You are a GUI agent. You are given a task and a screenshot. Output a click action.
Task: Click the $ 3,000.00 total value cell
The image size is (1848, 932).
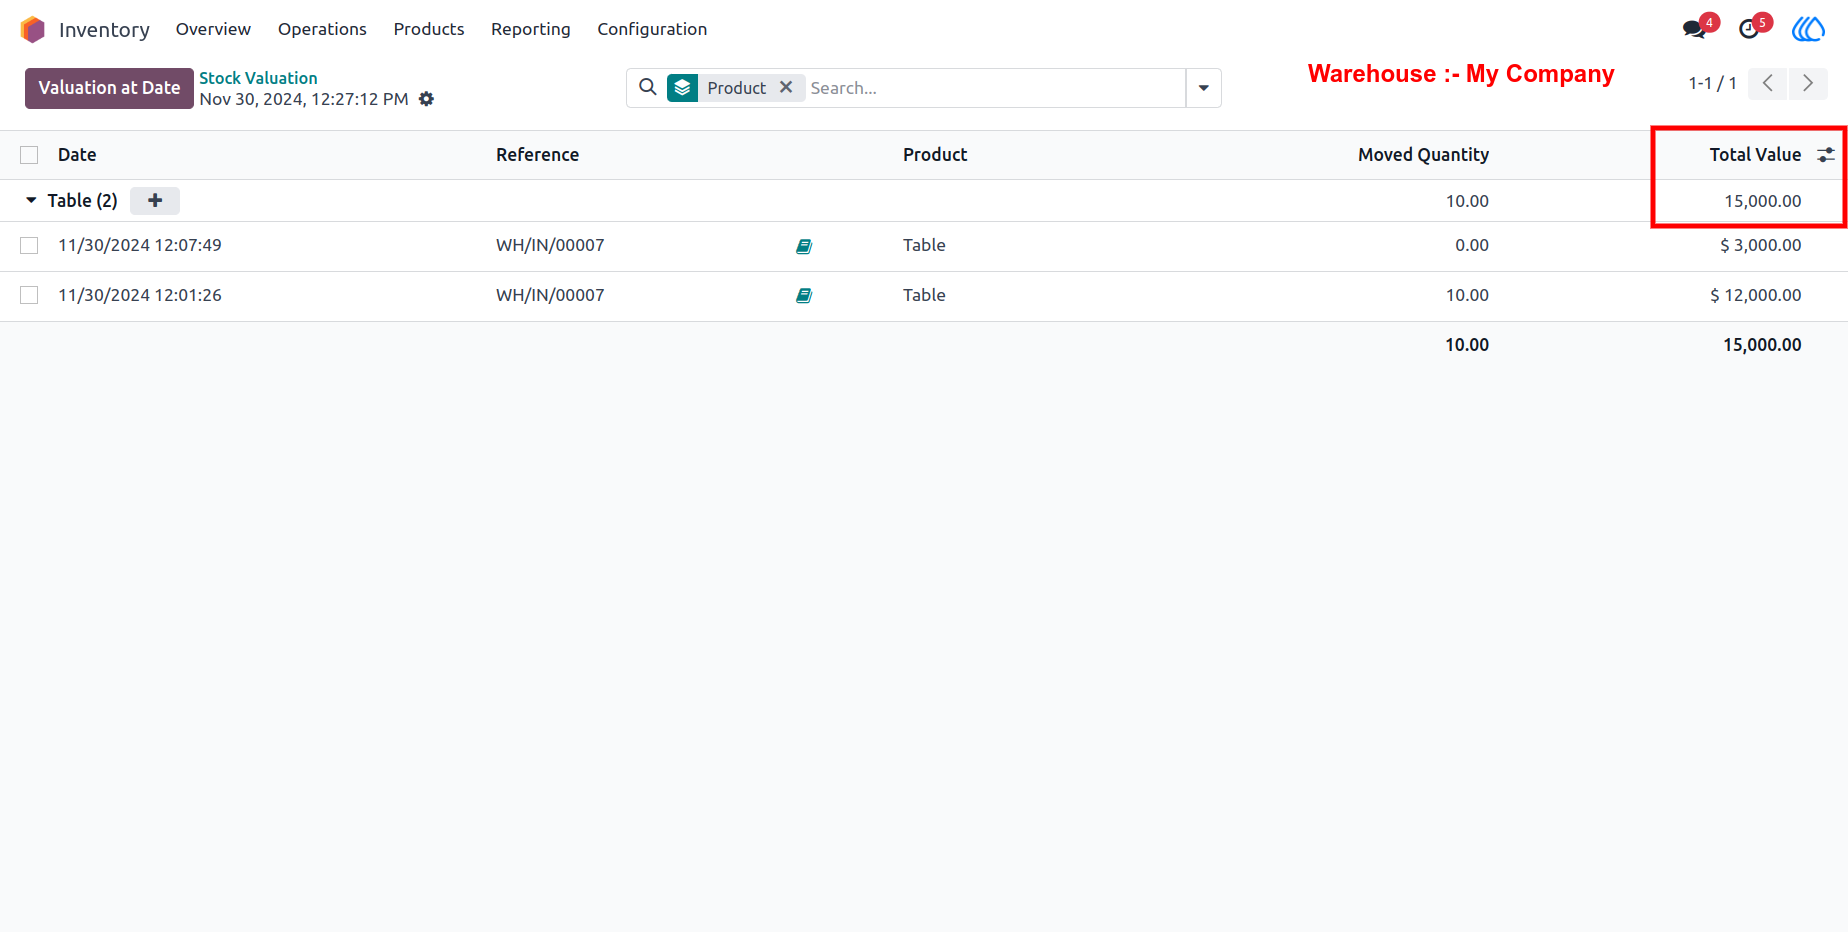tap(1760, 245)
